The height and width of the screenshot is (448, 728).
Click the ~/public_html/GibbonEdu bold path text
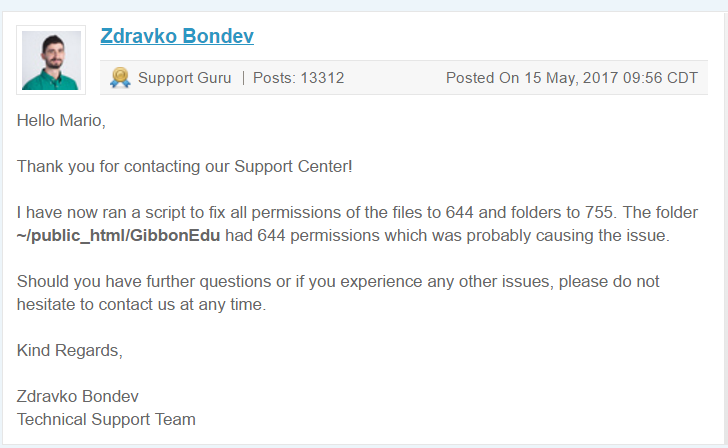coord(118,235)
